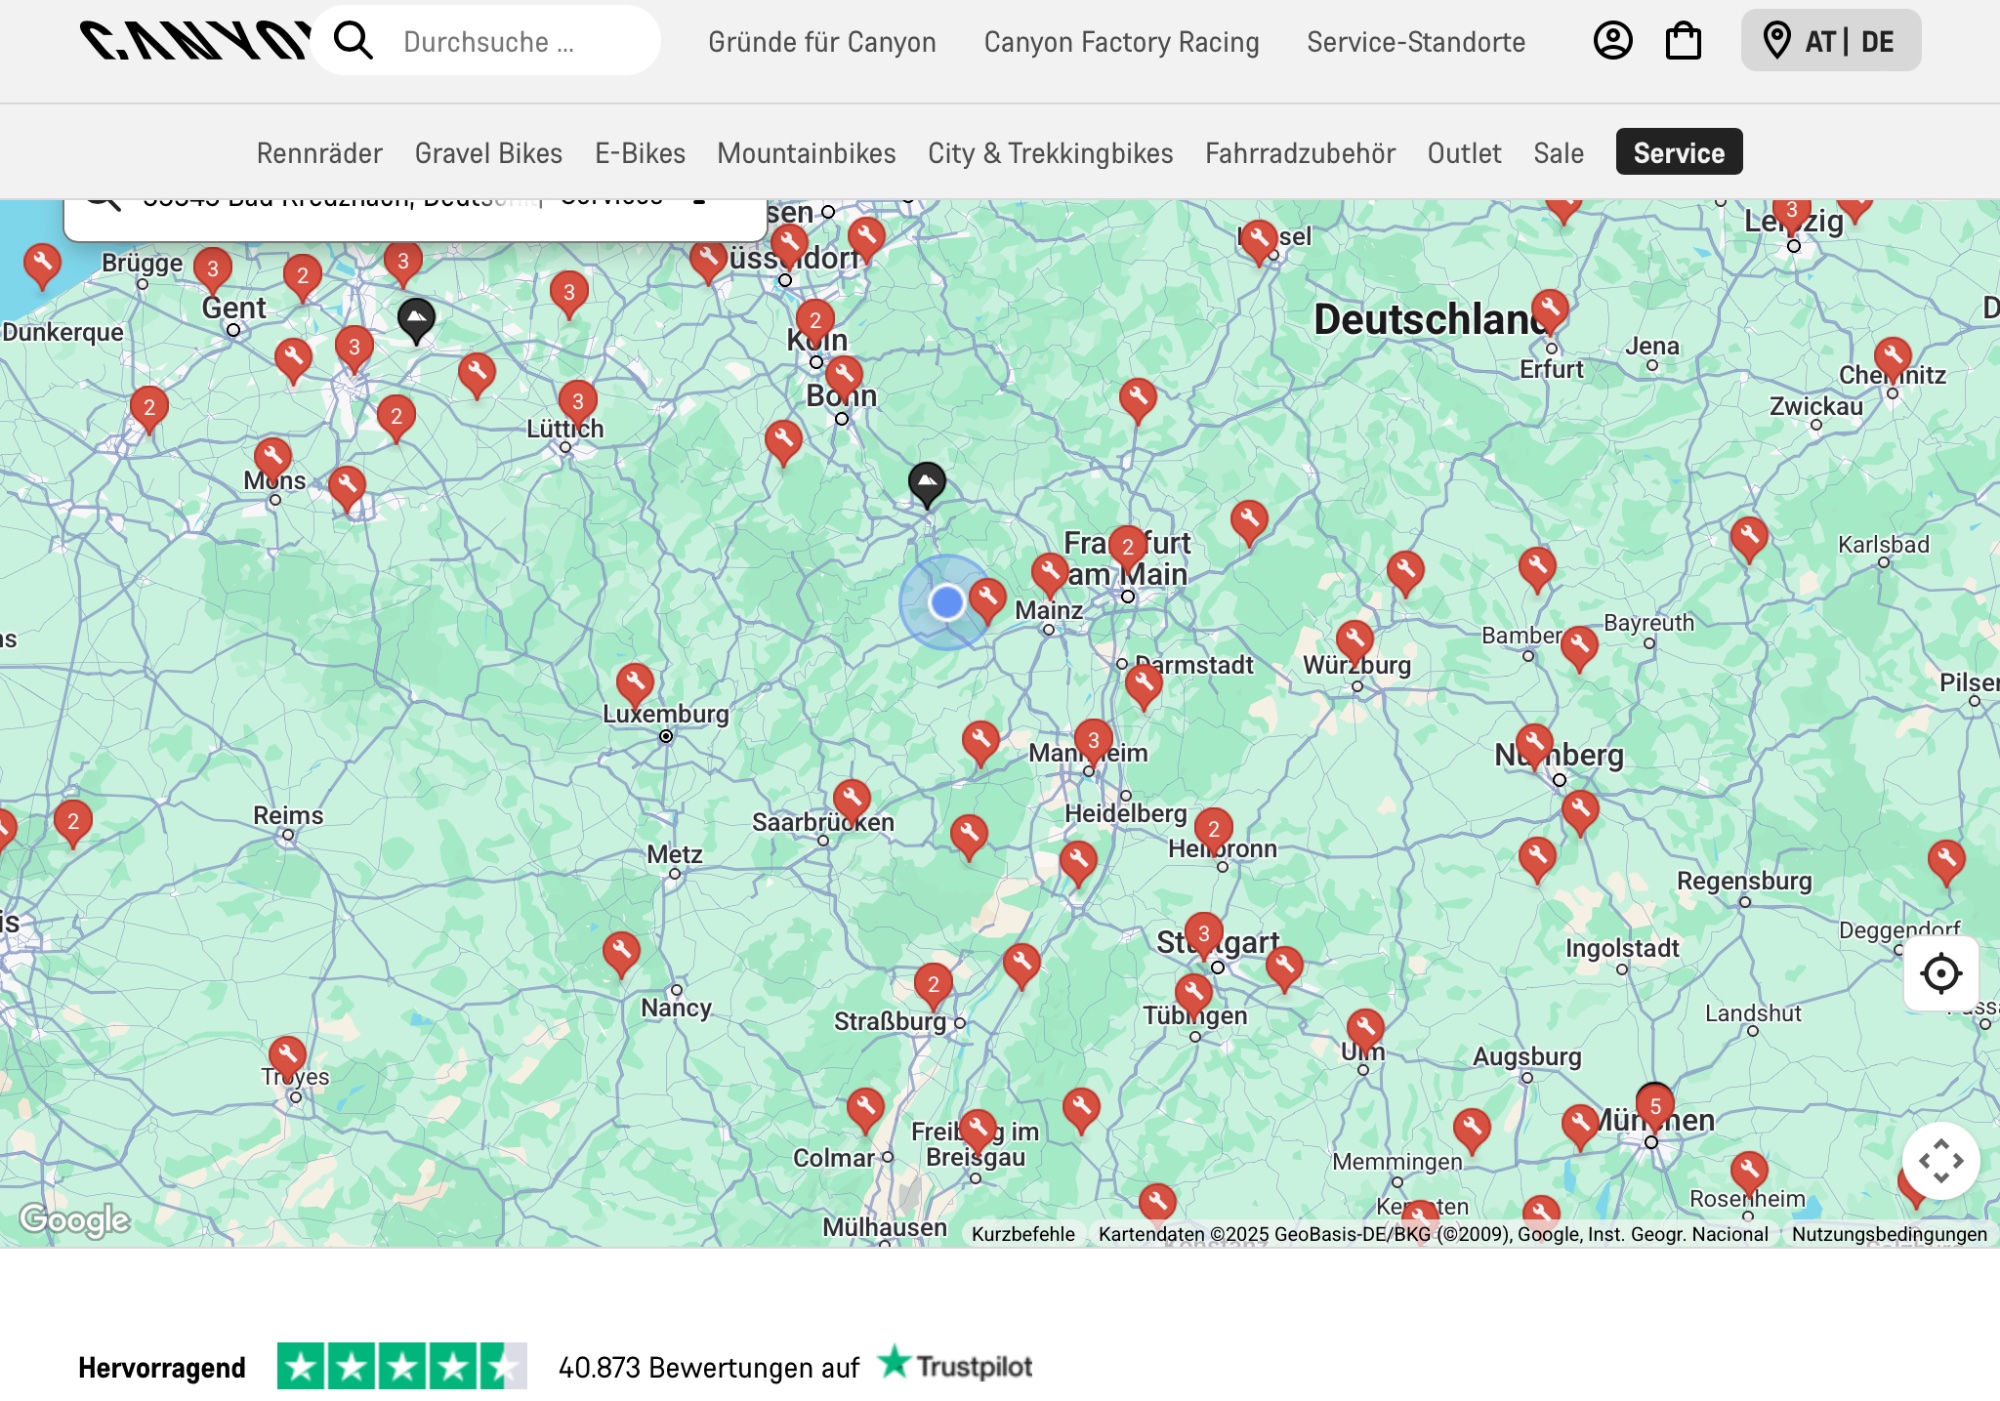Select wrench service pin near Saarbrücken
Viewport: 2000px width, 1401px height.
pyautogui.click(x=852, y=799)
